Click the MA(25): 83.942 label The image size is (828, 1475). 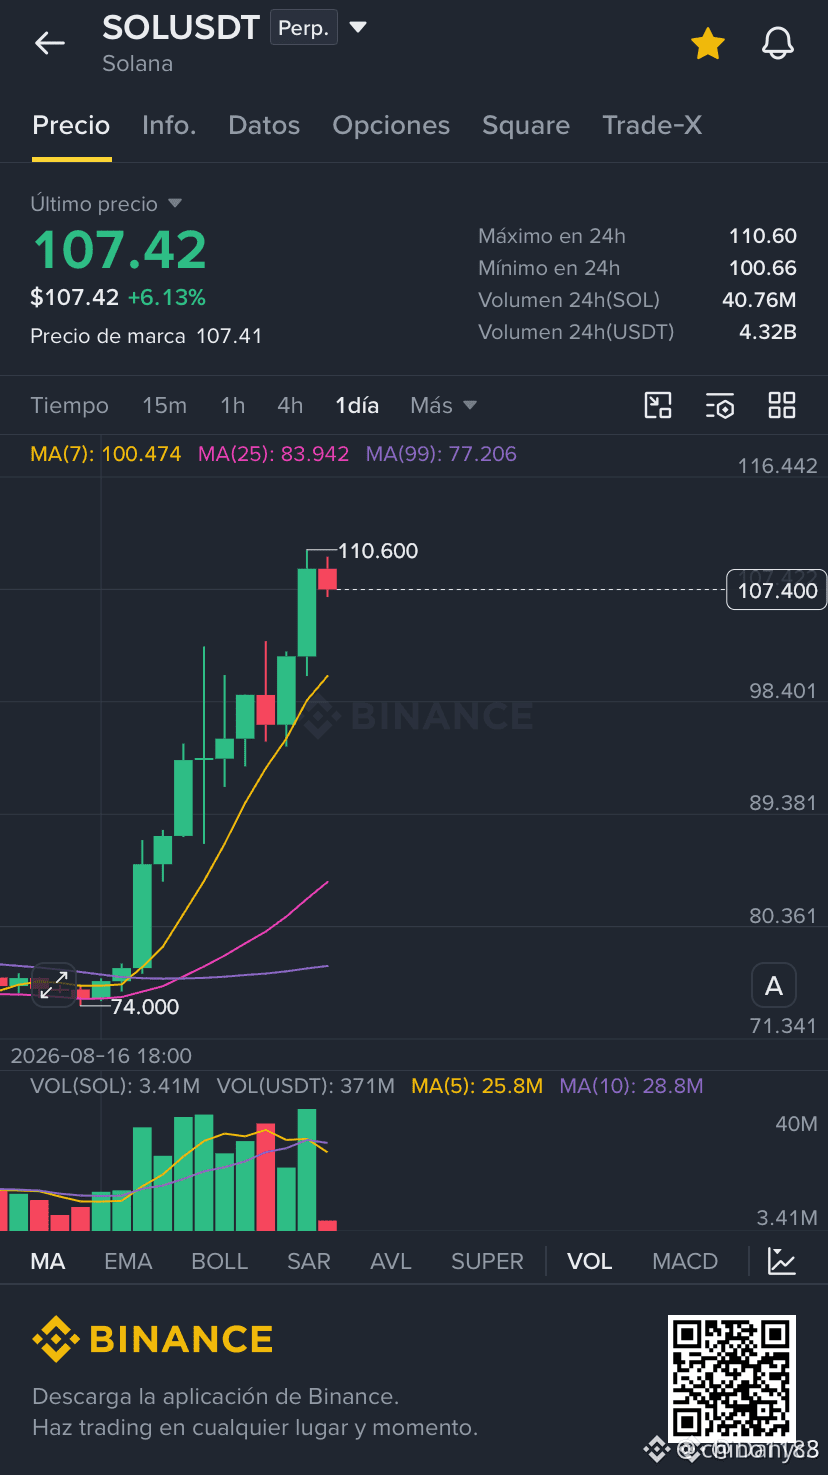pyautogui.click(x=273, y=454)
